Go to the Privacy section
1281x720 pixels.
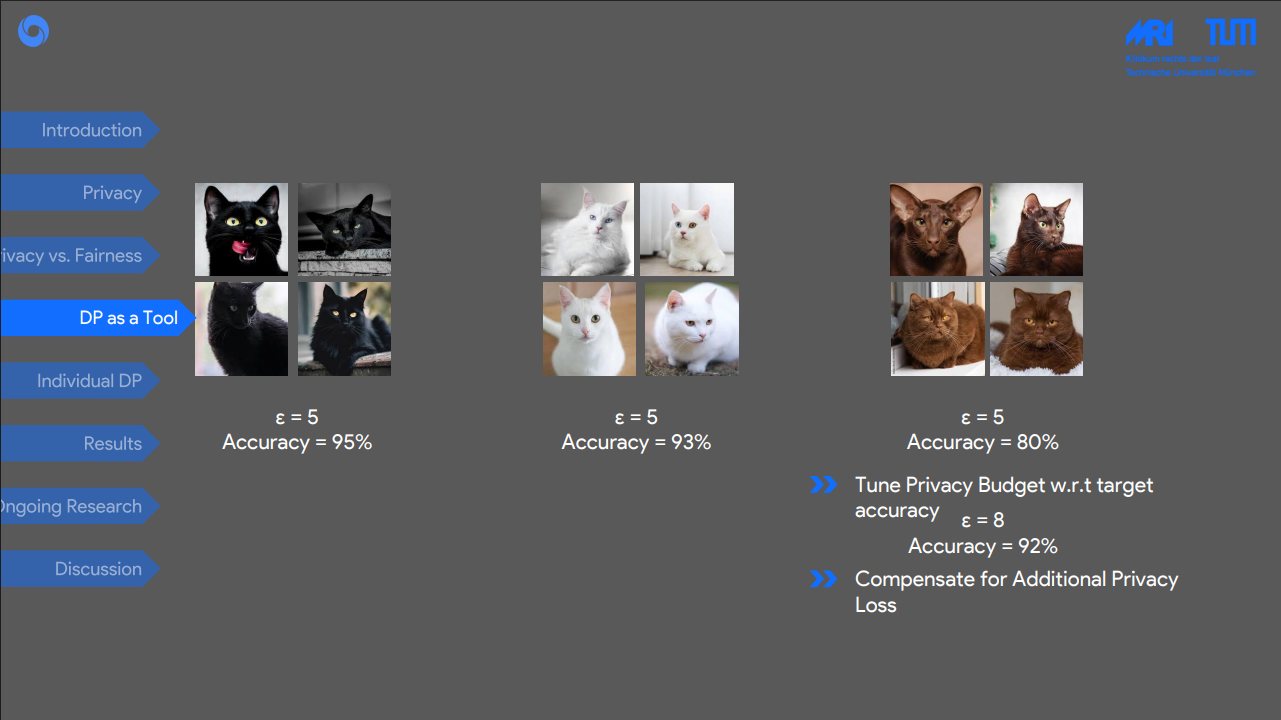[80, 193]
